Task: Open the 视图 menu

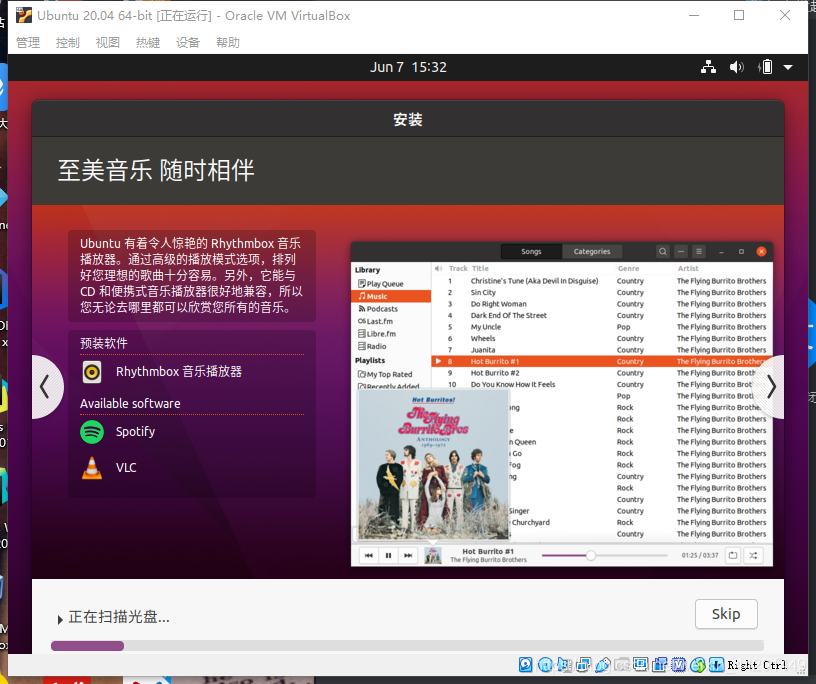Action: 108,43
